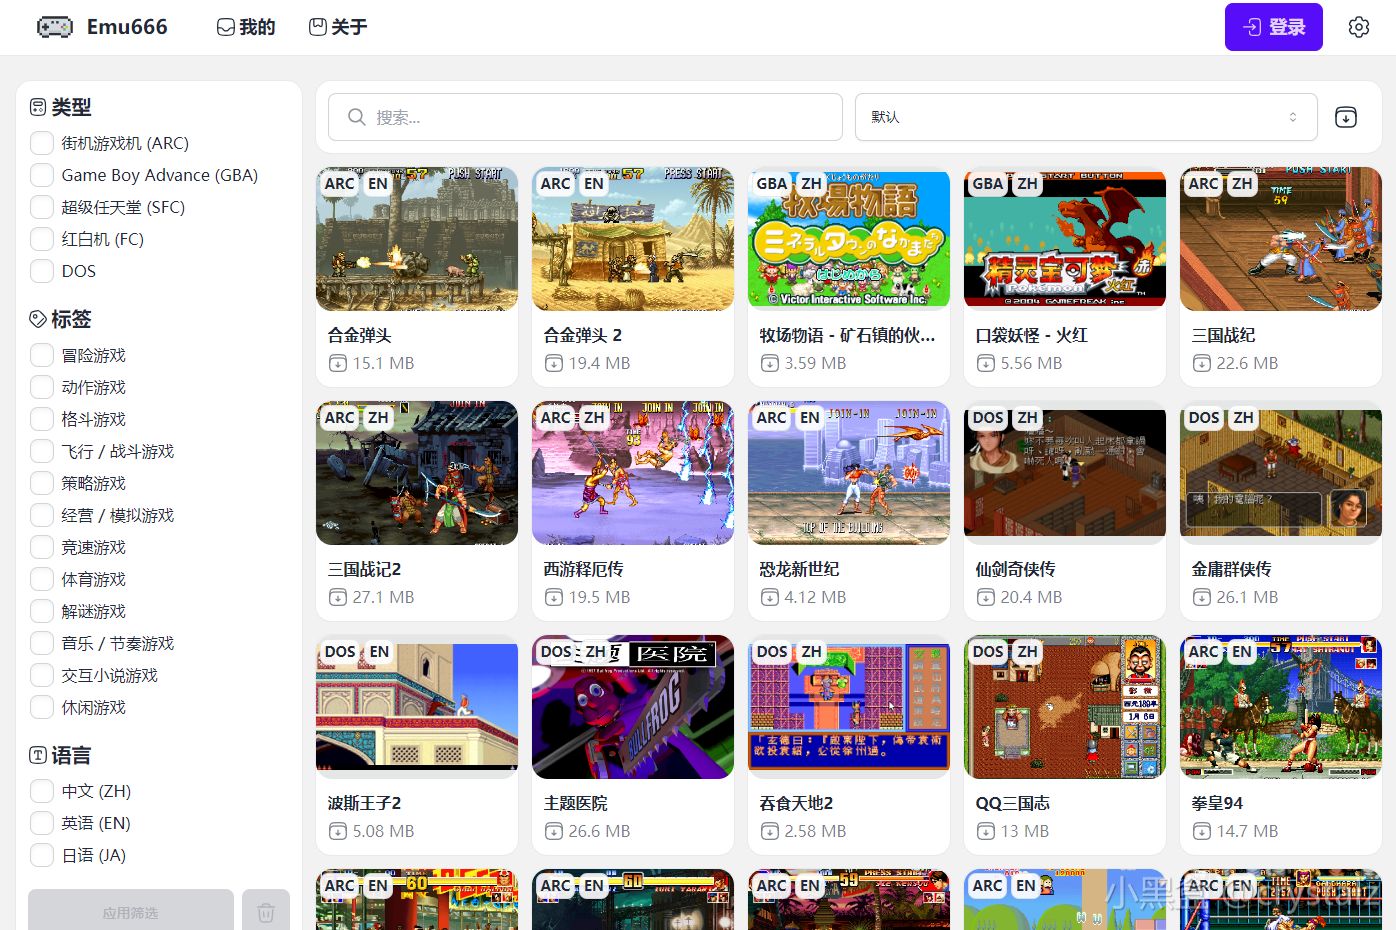Open the 关于 menu item
The width and height of the screenshot is (1396, 930).
338,27
